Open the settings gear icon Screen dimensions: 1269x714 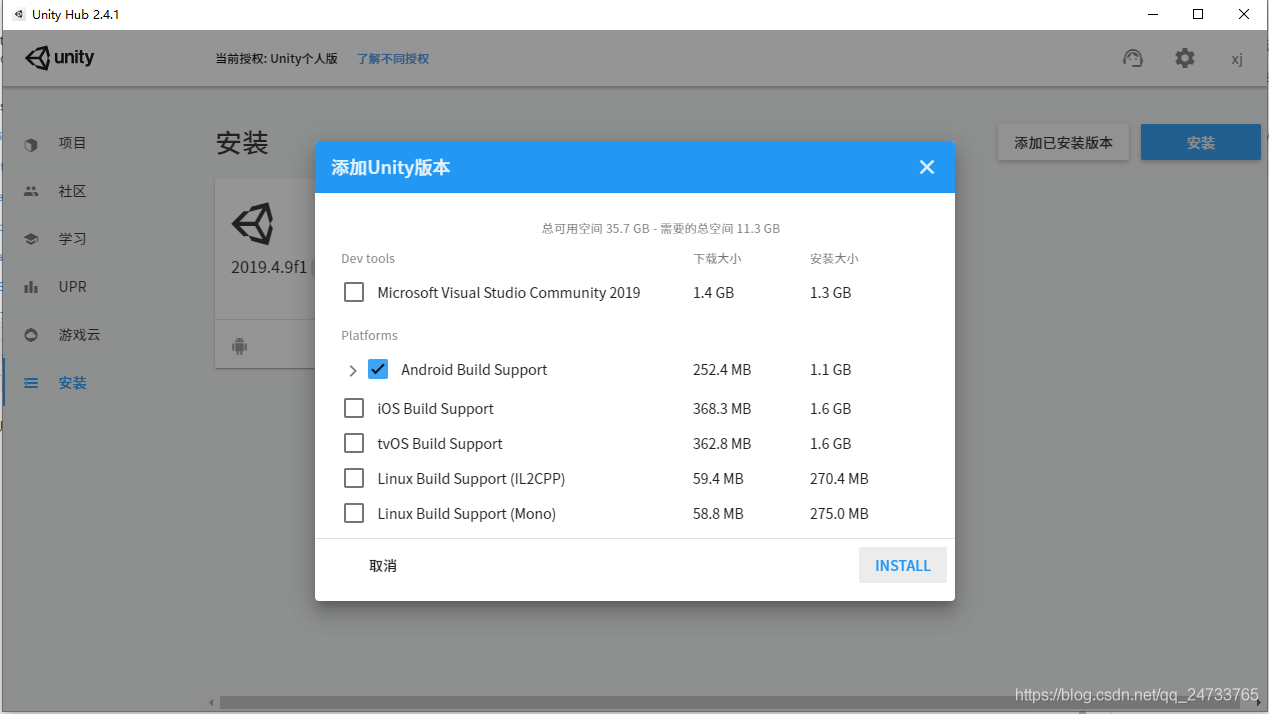click(1185, 58)
